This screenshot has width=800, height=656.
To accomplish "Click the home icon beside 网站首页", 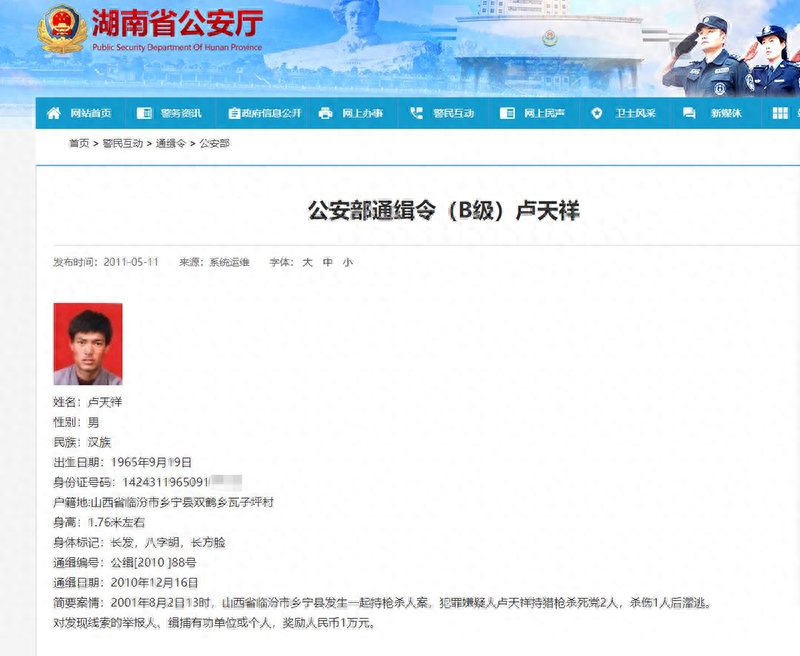I will (53, 113).
